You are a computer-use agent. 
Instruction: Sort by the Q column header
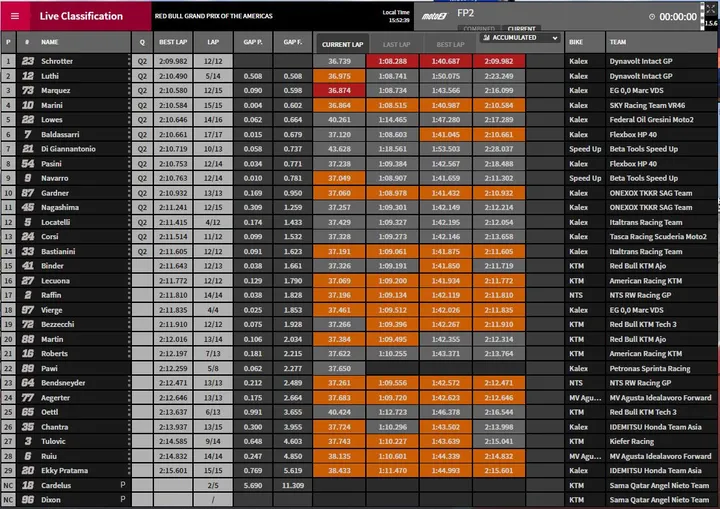coord(142,42)
